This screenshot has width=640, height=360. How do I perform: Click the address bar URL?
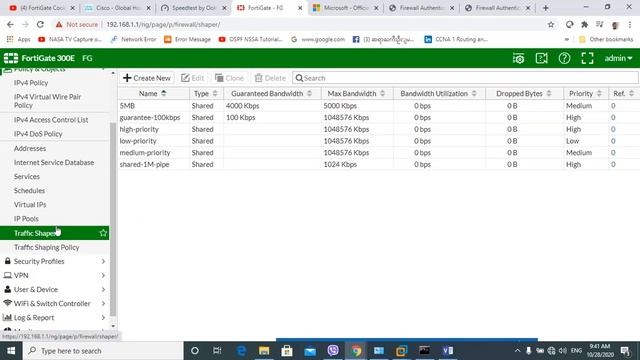[x=163, y=24]
